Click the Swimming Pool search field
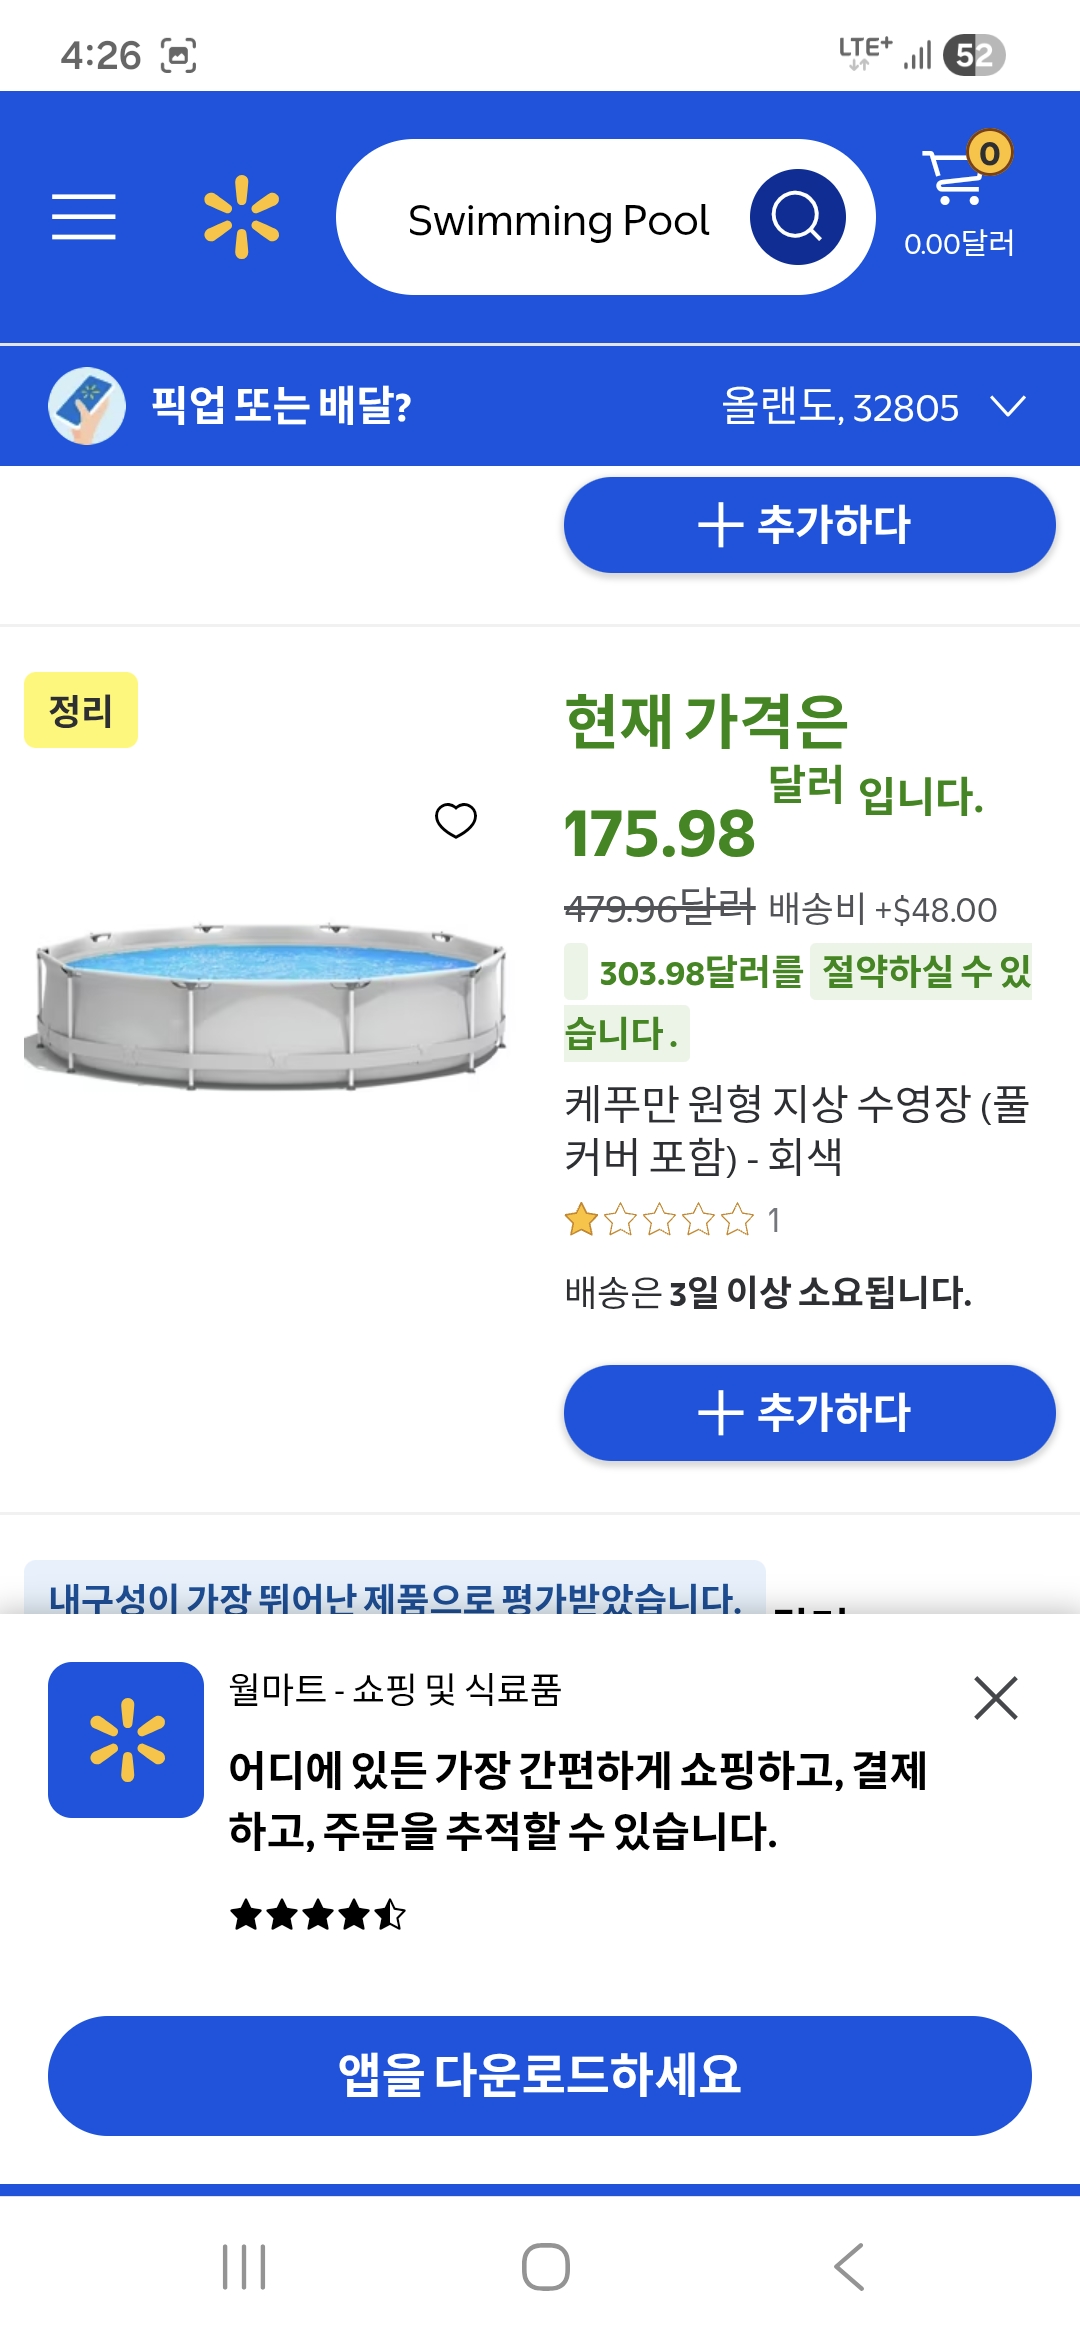 point(558,219)
